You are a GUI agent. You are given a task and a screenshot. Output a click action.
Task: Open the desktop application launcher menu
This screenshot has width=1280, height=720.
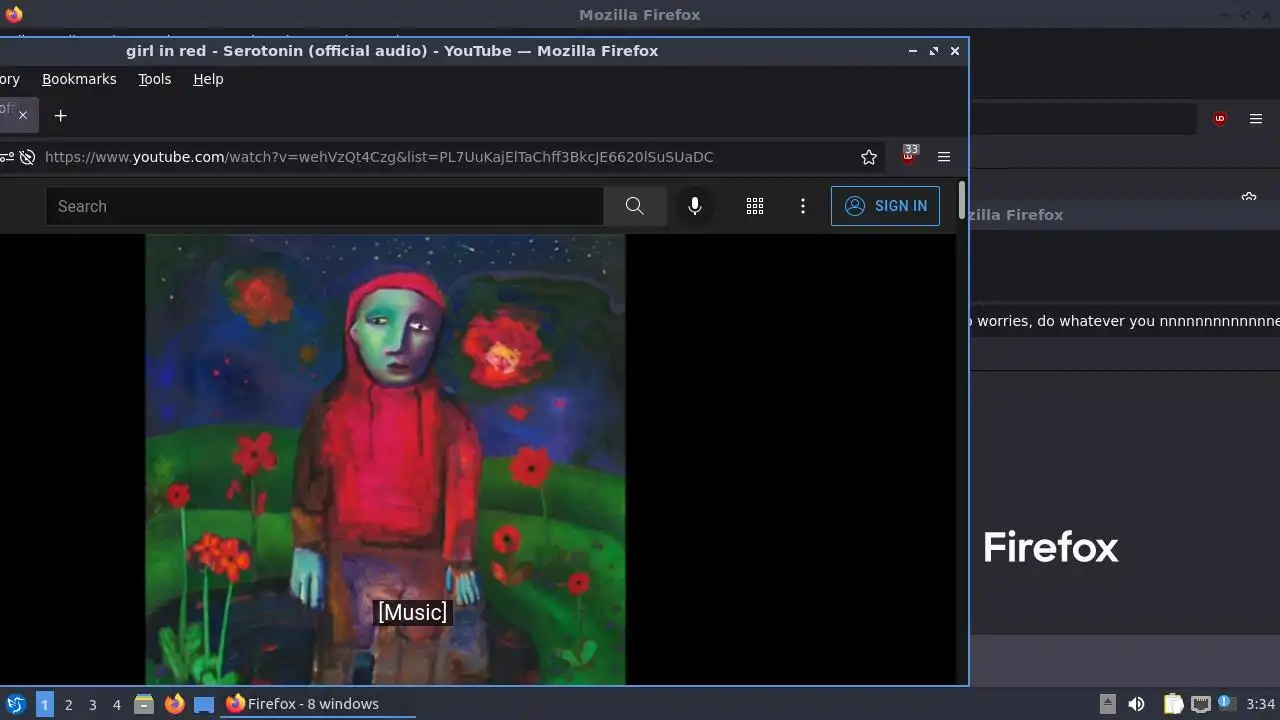click(15, 704)
